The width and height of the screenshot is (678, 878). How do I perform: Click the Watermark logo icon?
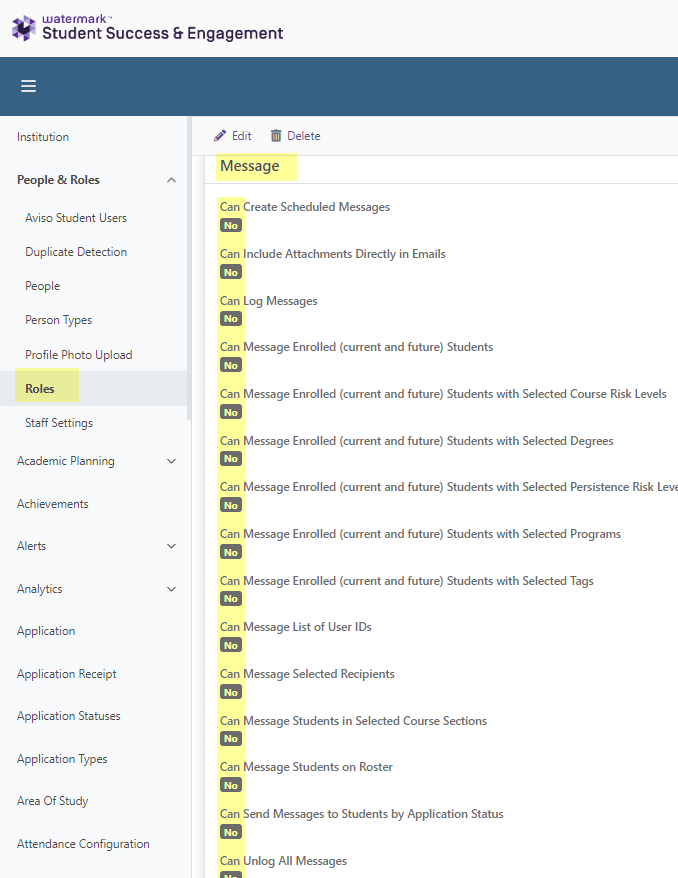(24, 28)
